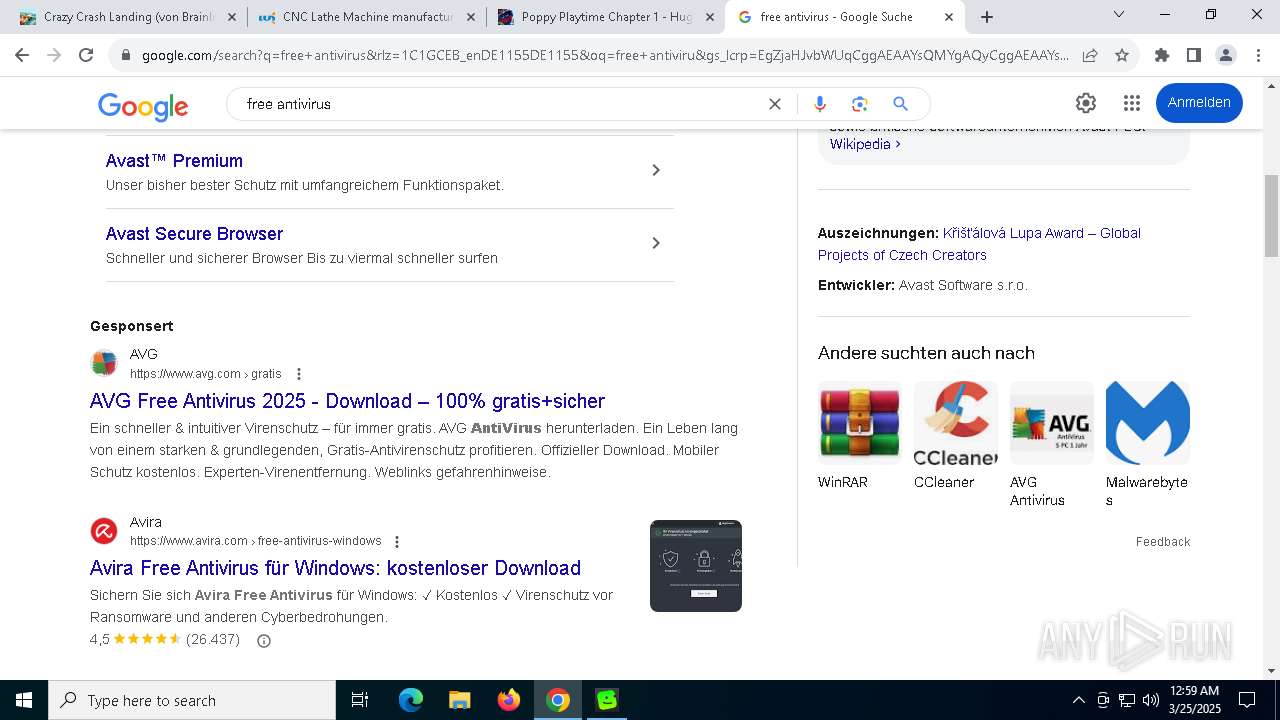Open the Avira result preview image
The image size is (1280, 720).
696,566
